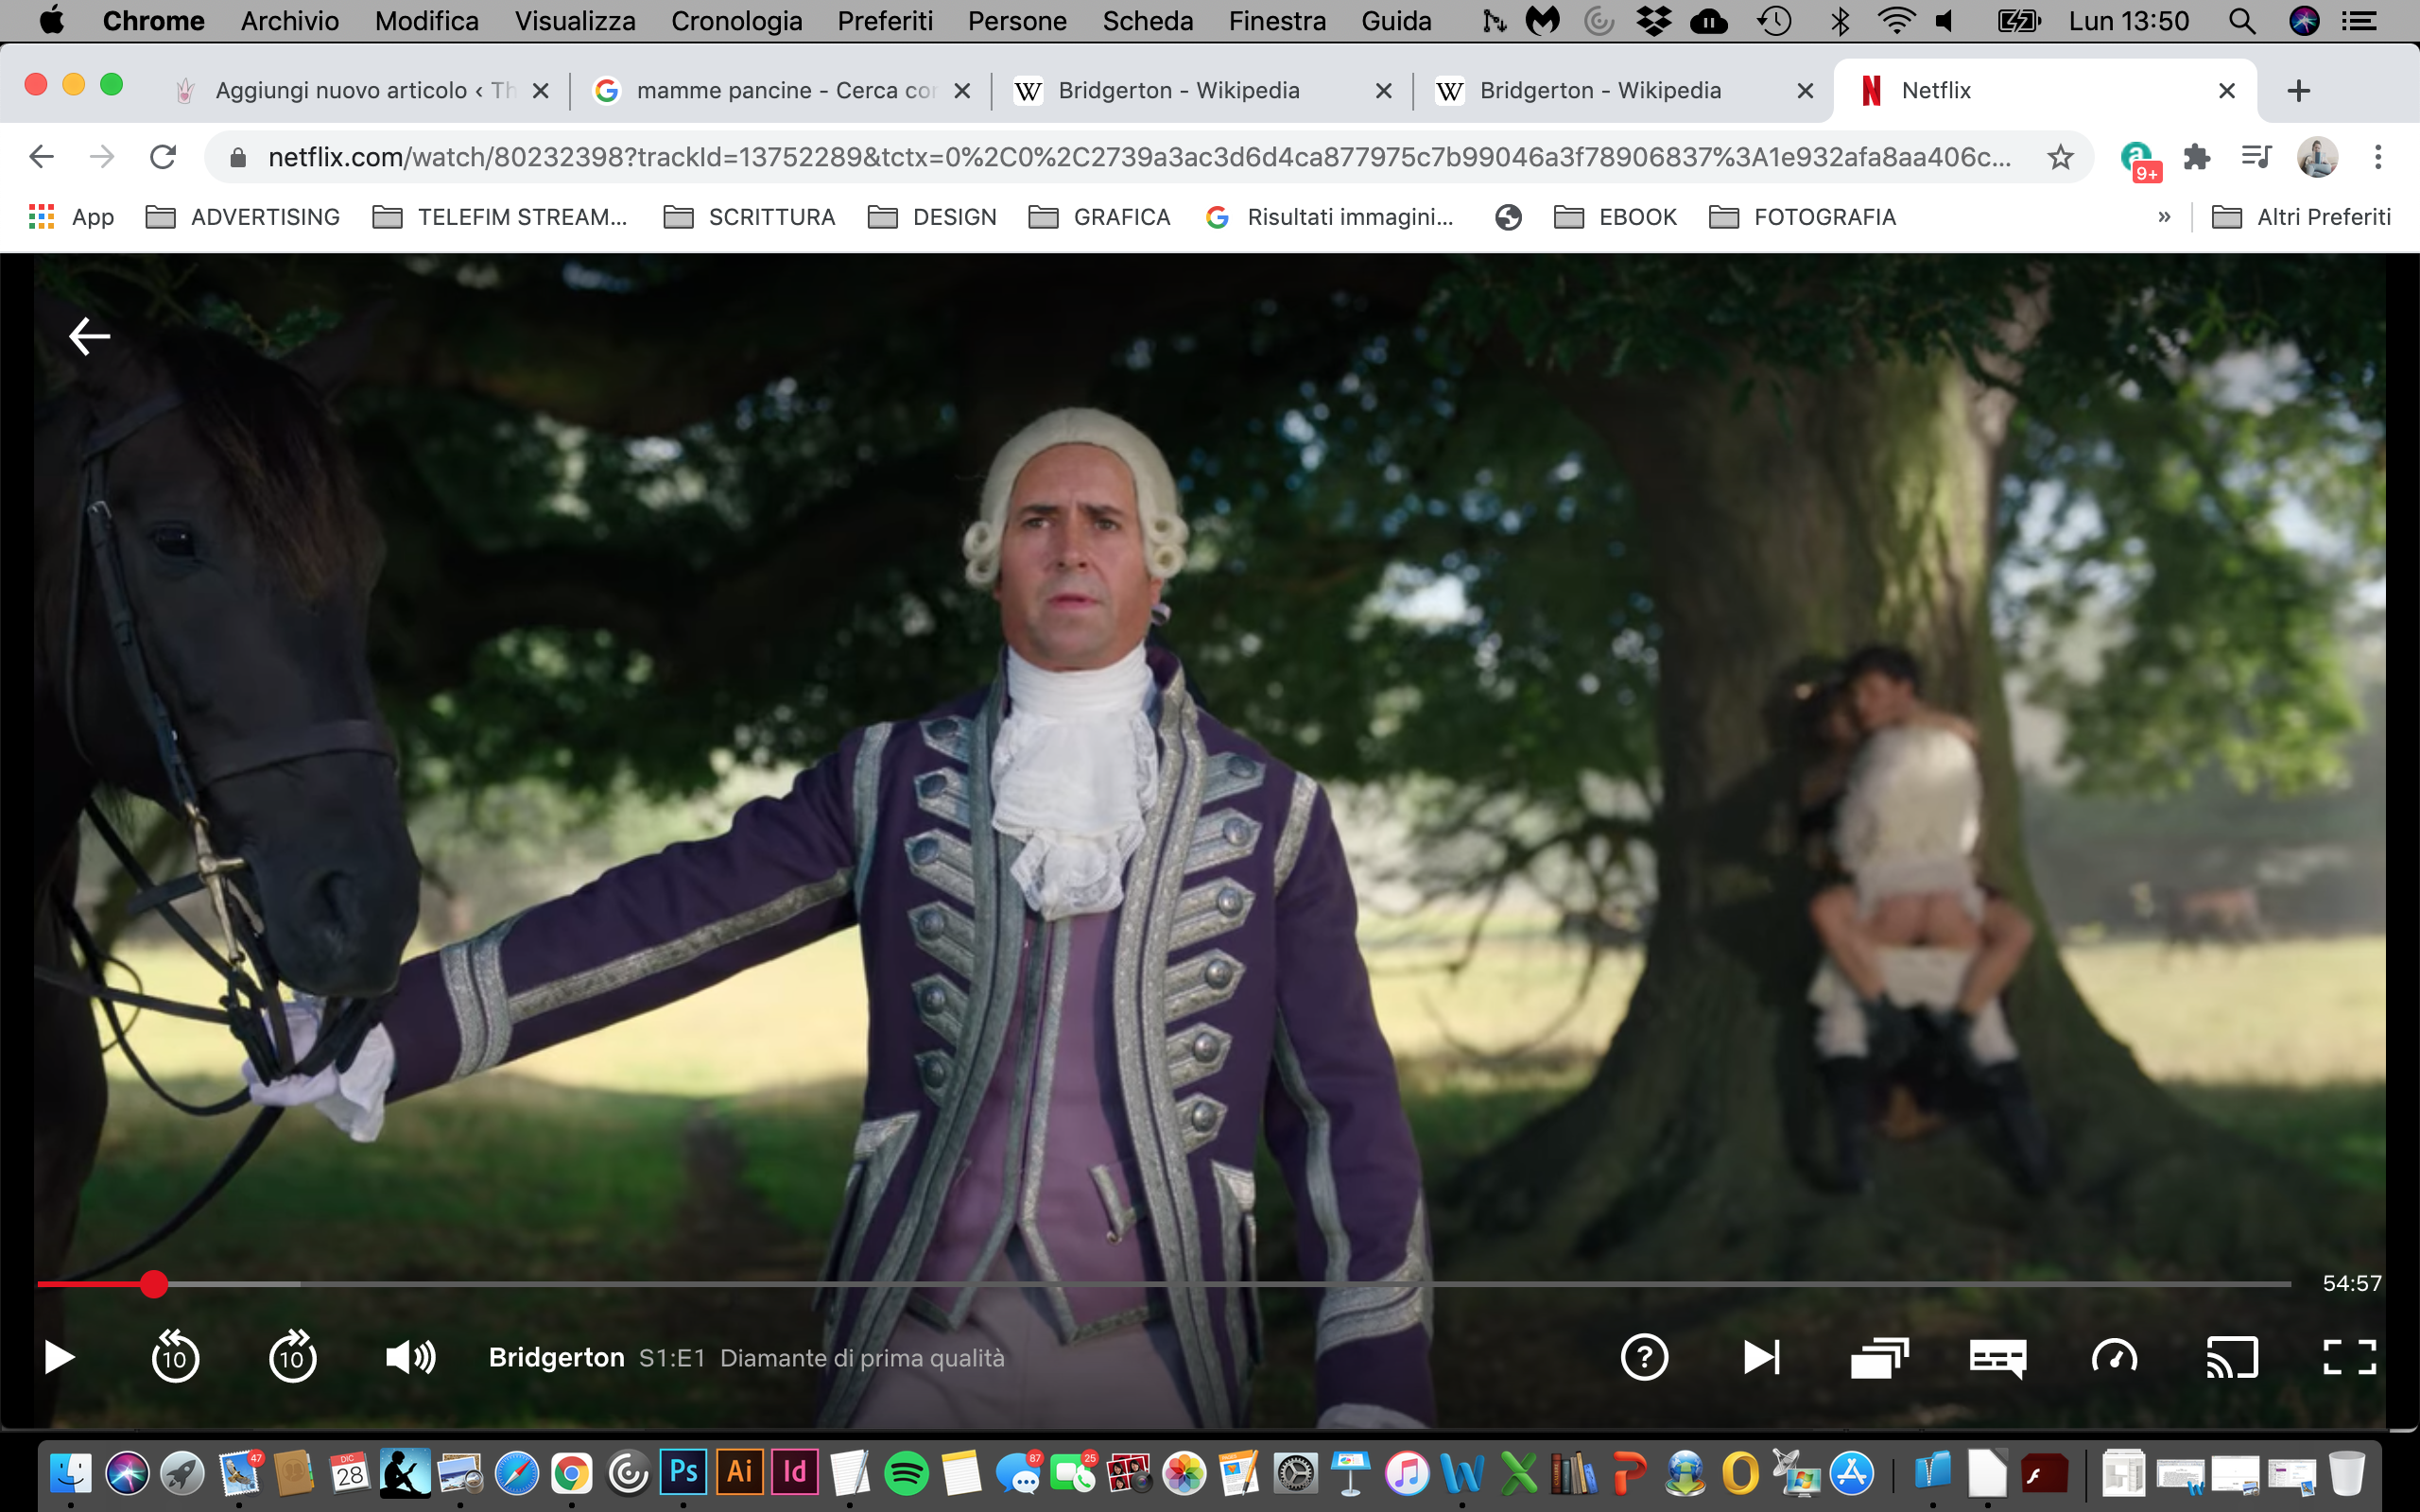
Task: Open the Scheda menu
Action: tap(1147, 21)
